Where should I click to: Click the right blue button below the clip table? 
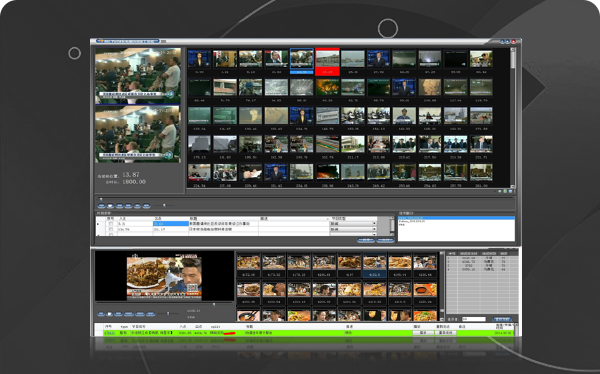(385, 240)
